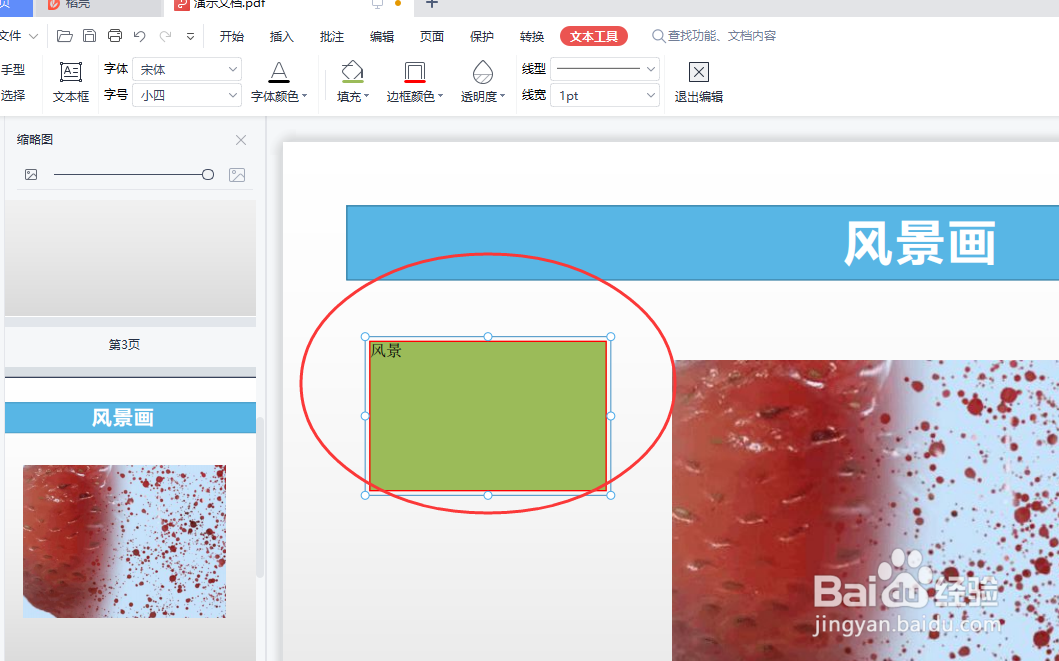Image resolution: width=1059 pixels, height=661 pixels.
Task: Click the thumbnail zoom slider handle
Action: (208, 175)
